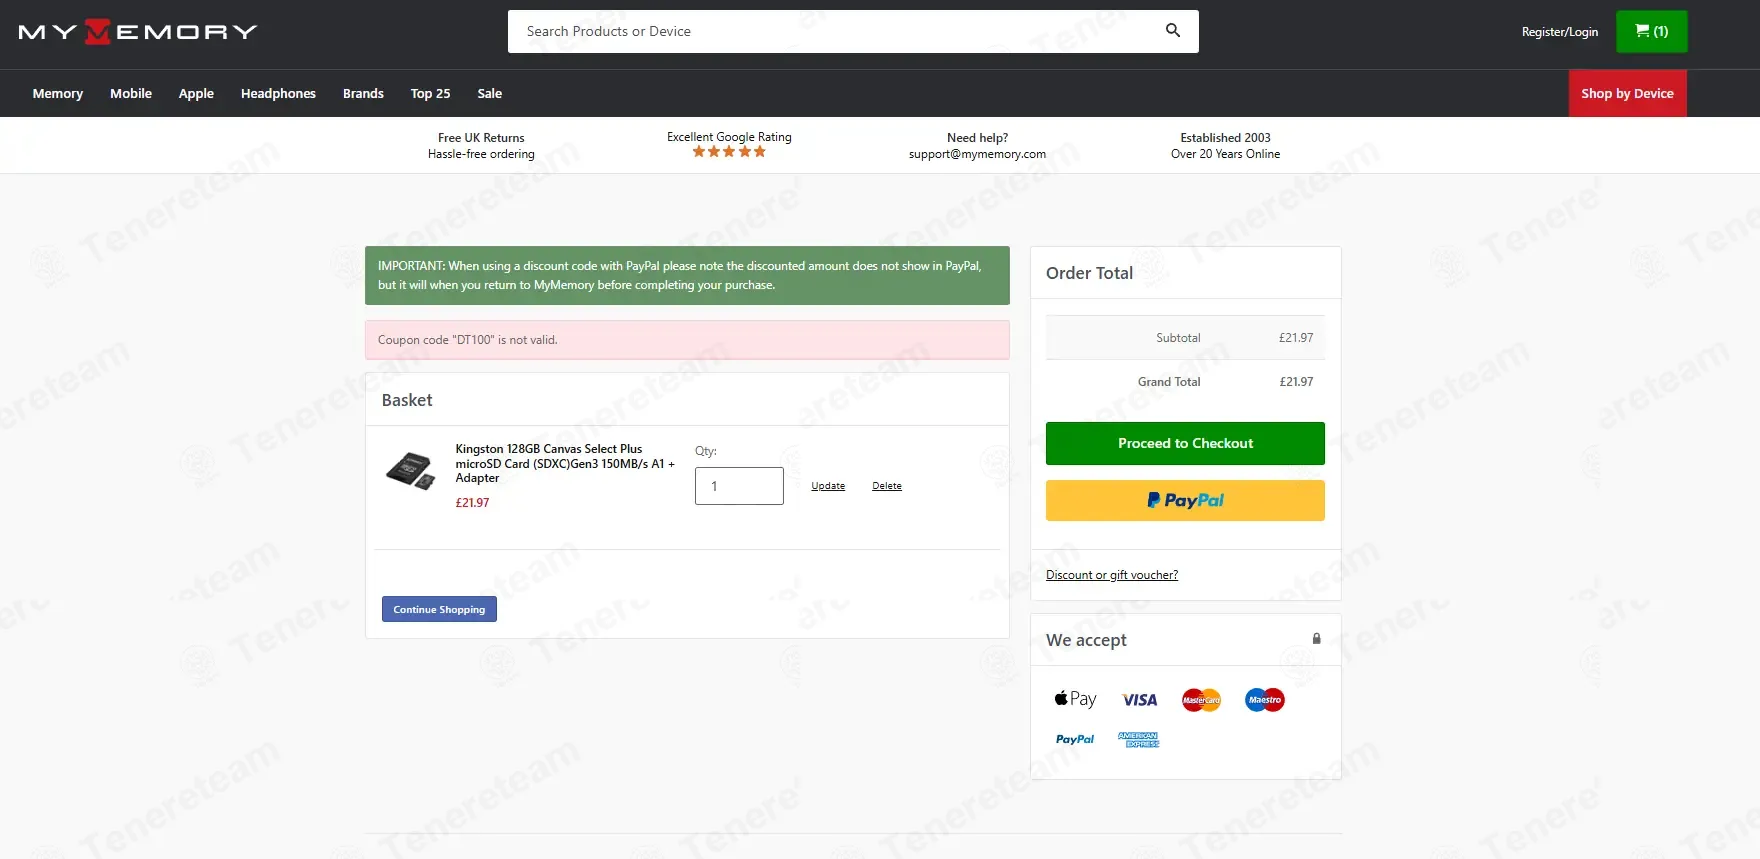Click the search magnifier icon
Screen dimensions: 1760x859
[x=1173, y=31]
